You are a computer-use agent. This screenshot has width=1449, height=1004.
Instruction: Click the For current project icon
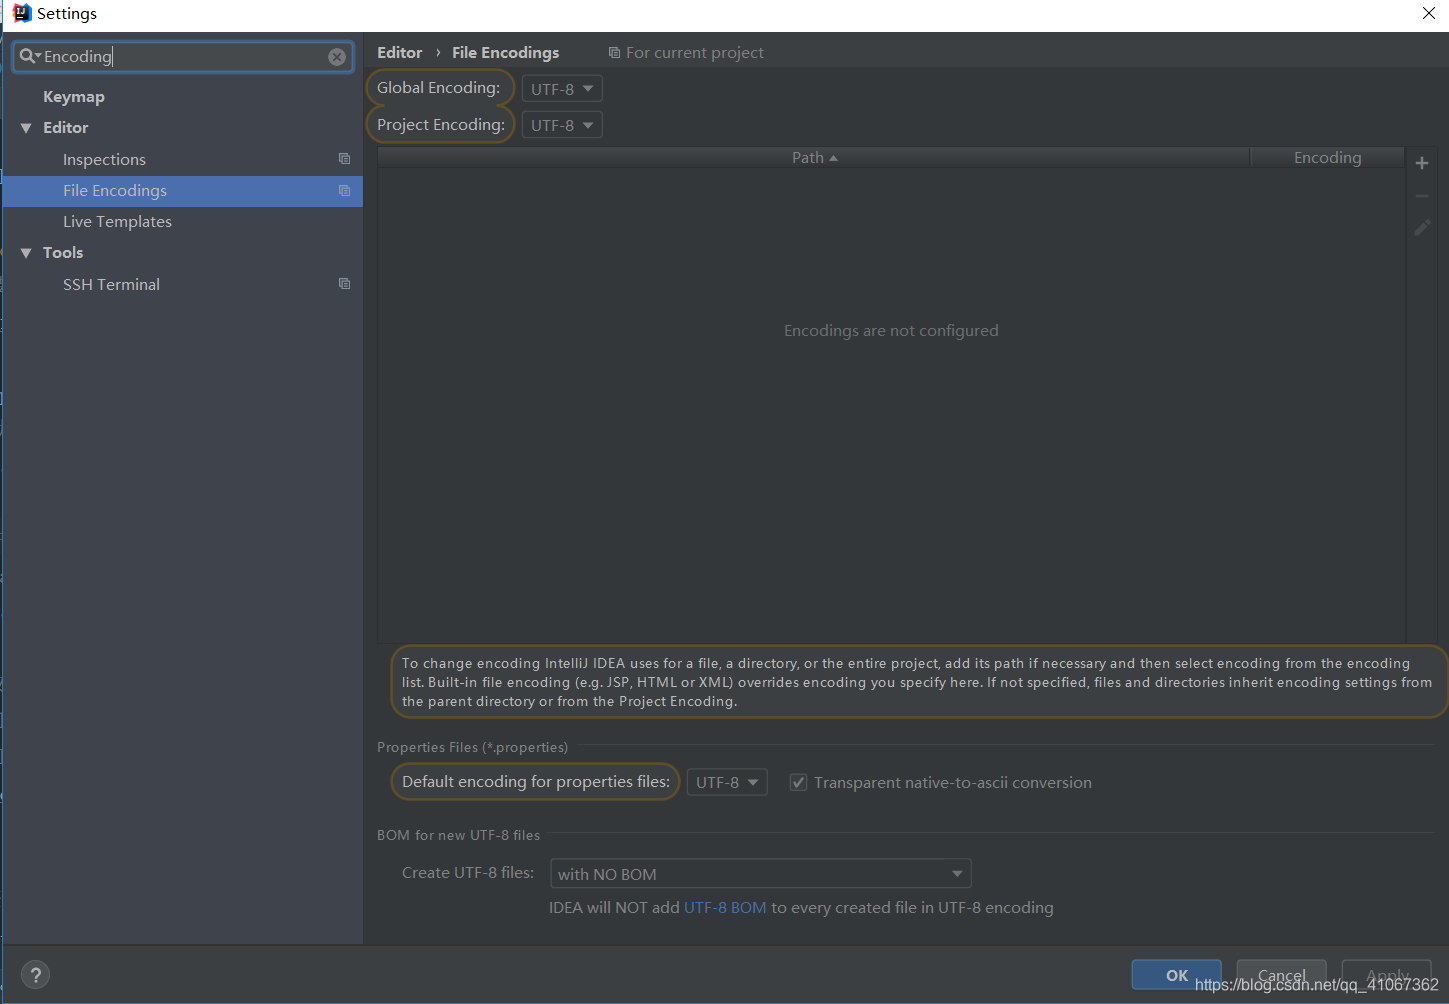point(614,52)
